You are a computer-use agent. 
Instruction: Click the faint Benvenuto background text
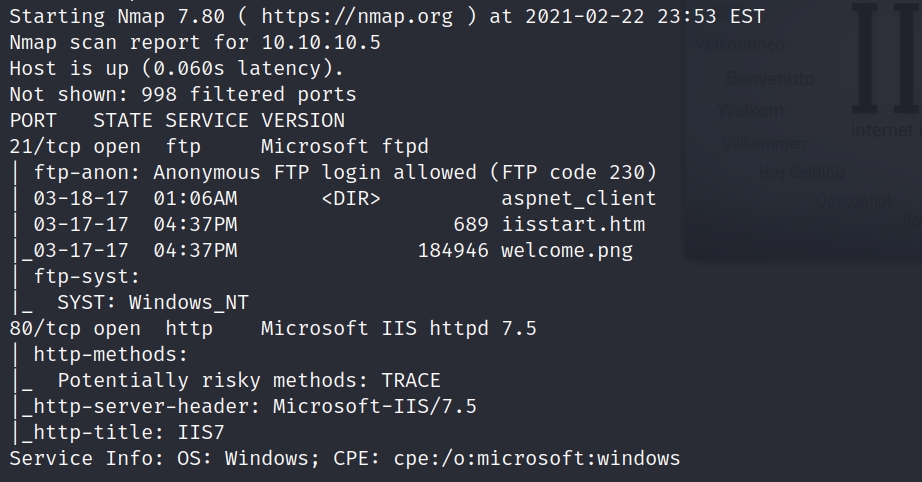pyautogui.click(x=770, y=78)
